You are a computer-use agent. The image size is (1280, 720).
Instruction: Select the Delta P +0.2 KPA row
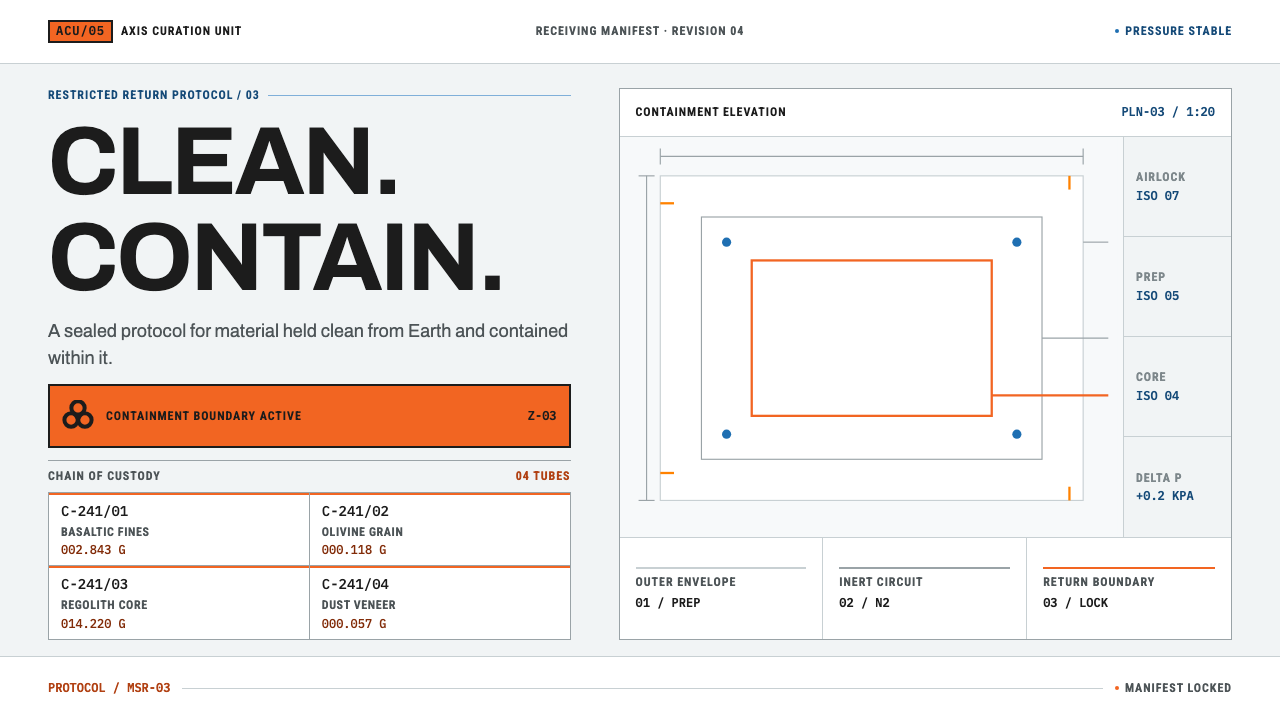tap(1177, 487)
